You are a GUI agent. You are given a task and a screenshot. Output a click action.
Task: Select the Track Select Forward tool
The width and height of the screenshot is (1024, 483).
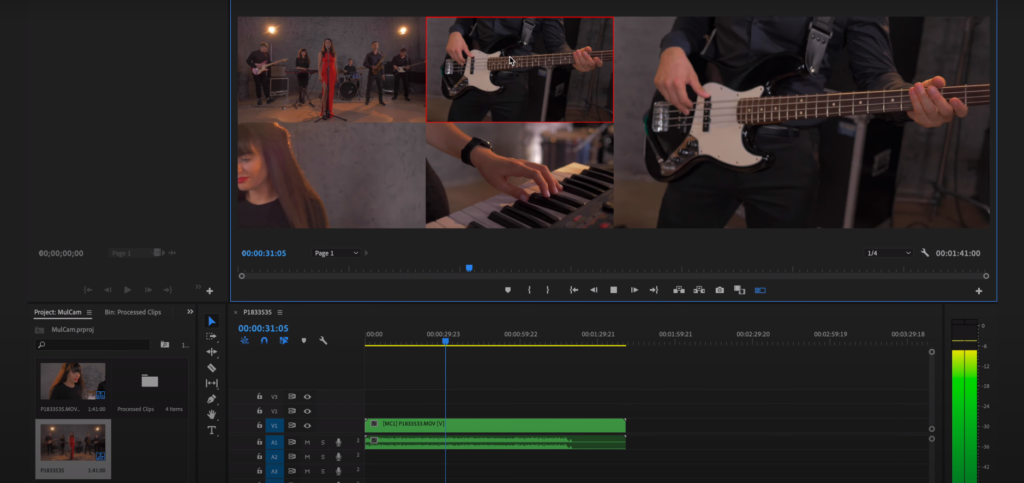211,337
